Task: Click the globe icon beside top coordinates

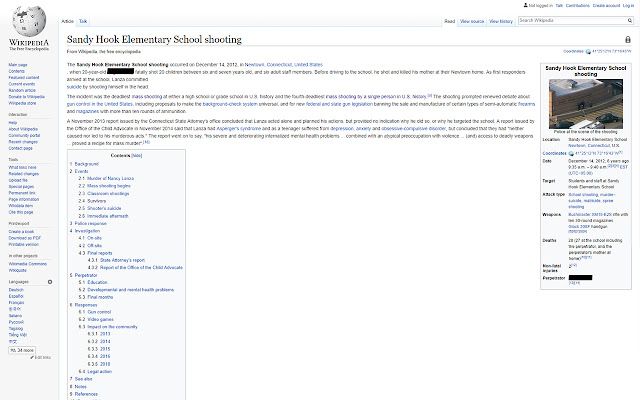Action: 588,51
